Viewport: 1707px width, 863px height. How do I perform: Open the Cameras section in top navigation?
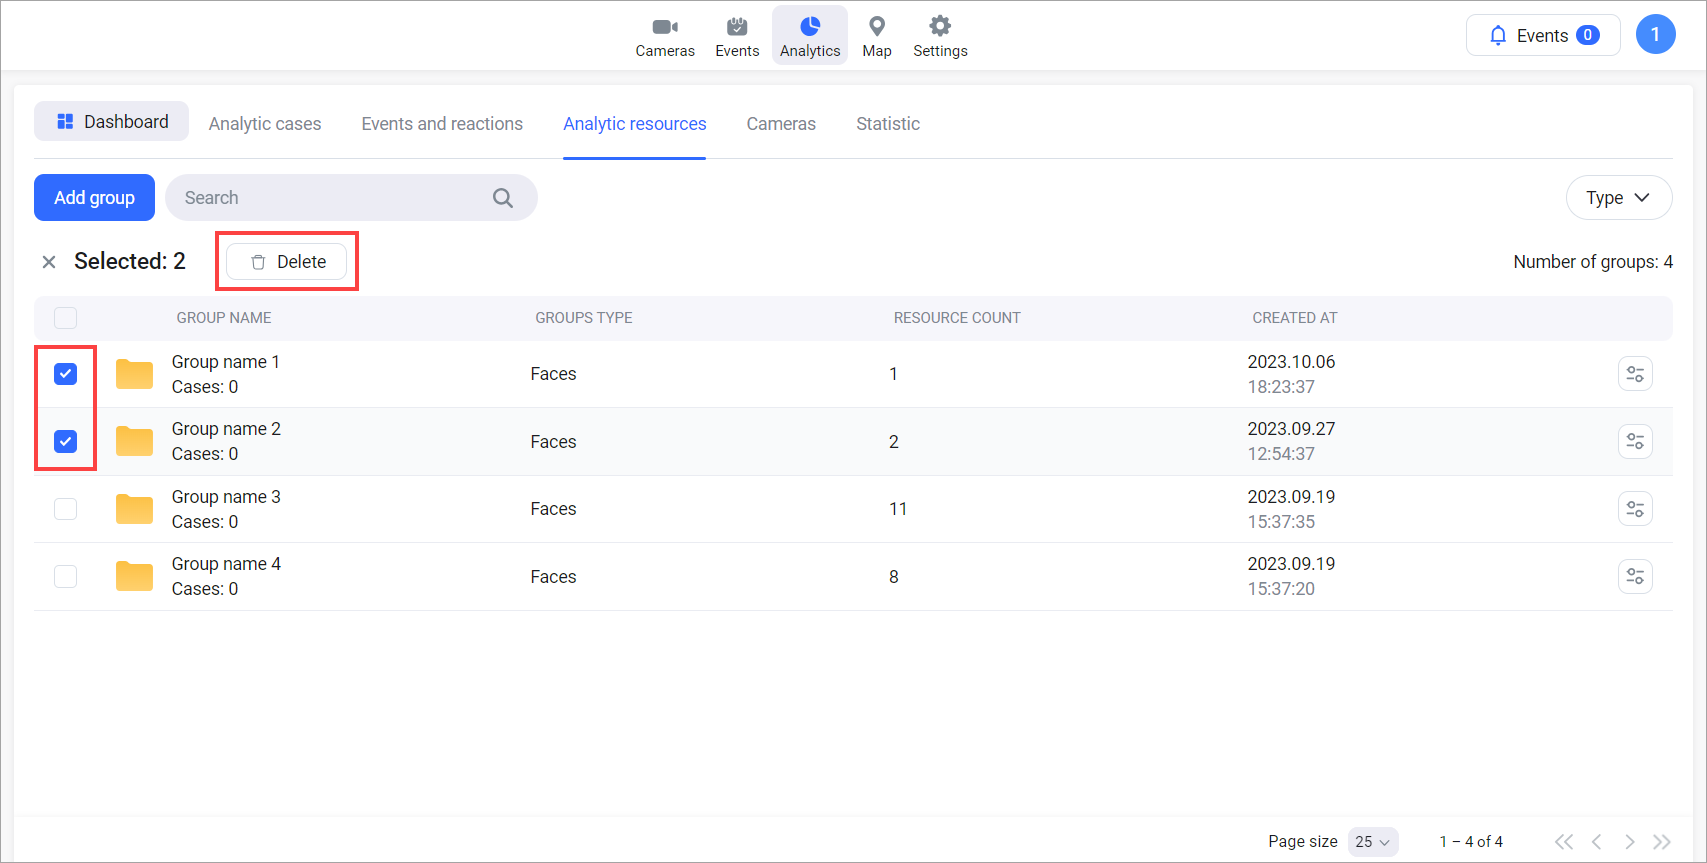pyautogui.click(x=664, y=36)
